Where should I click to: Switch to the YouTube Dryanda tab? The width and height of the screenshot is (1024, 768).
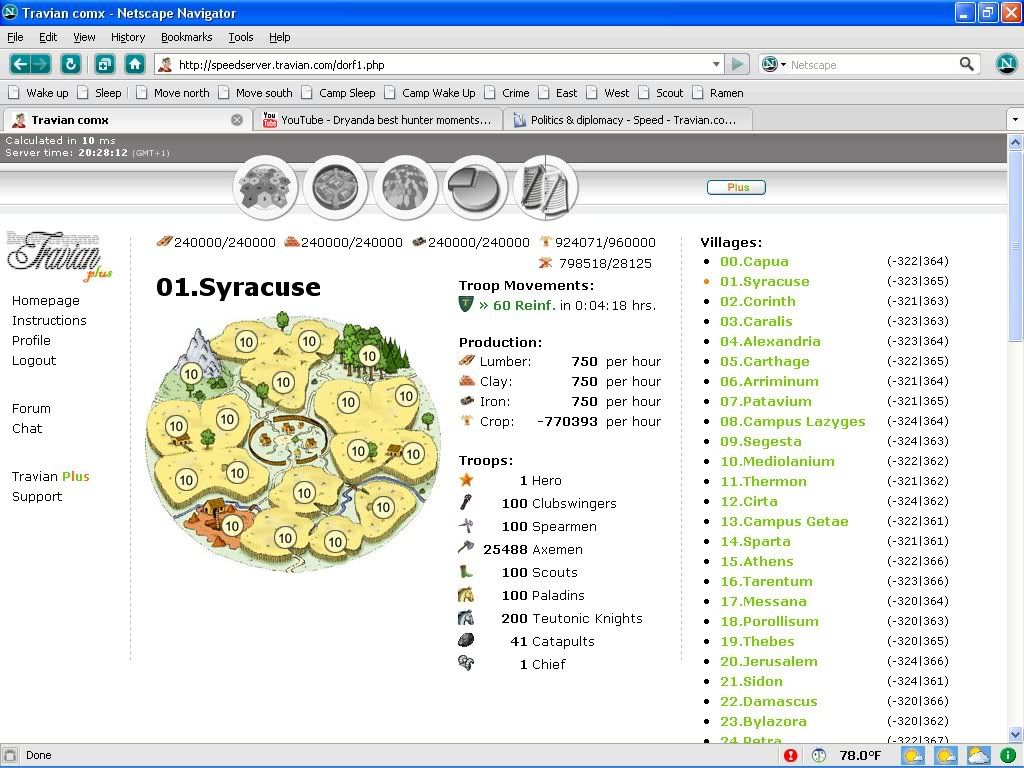pos(377,120)
